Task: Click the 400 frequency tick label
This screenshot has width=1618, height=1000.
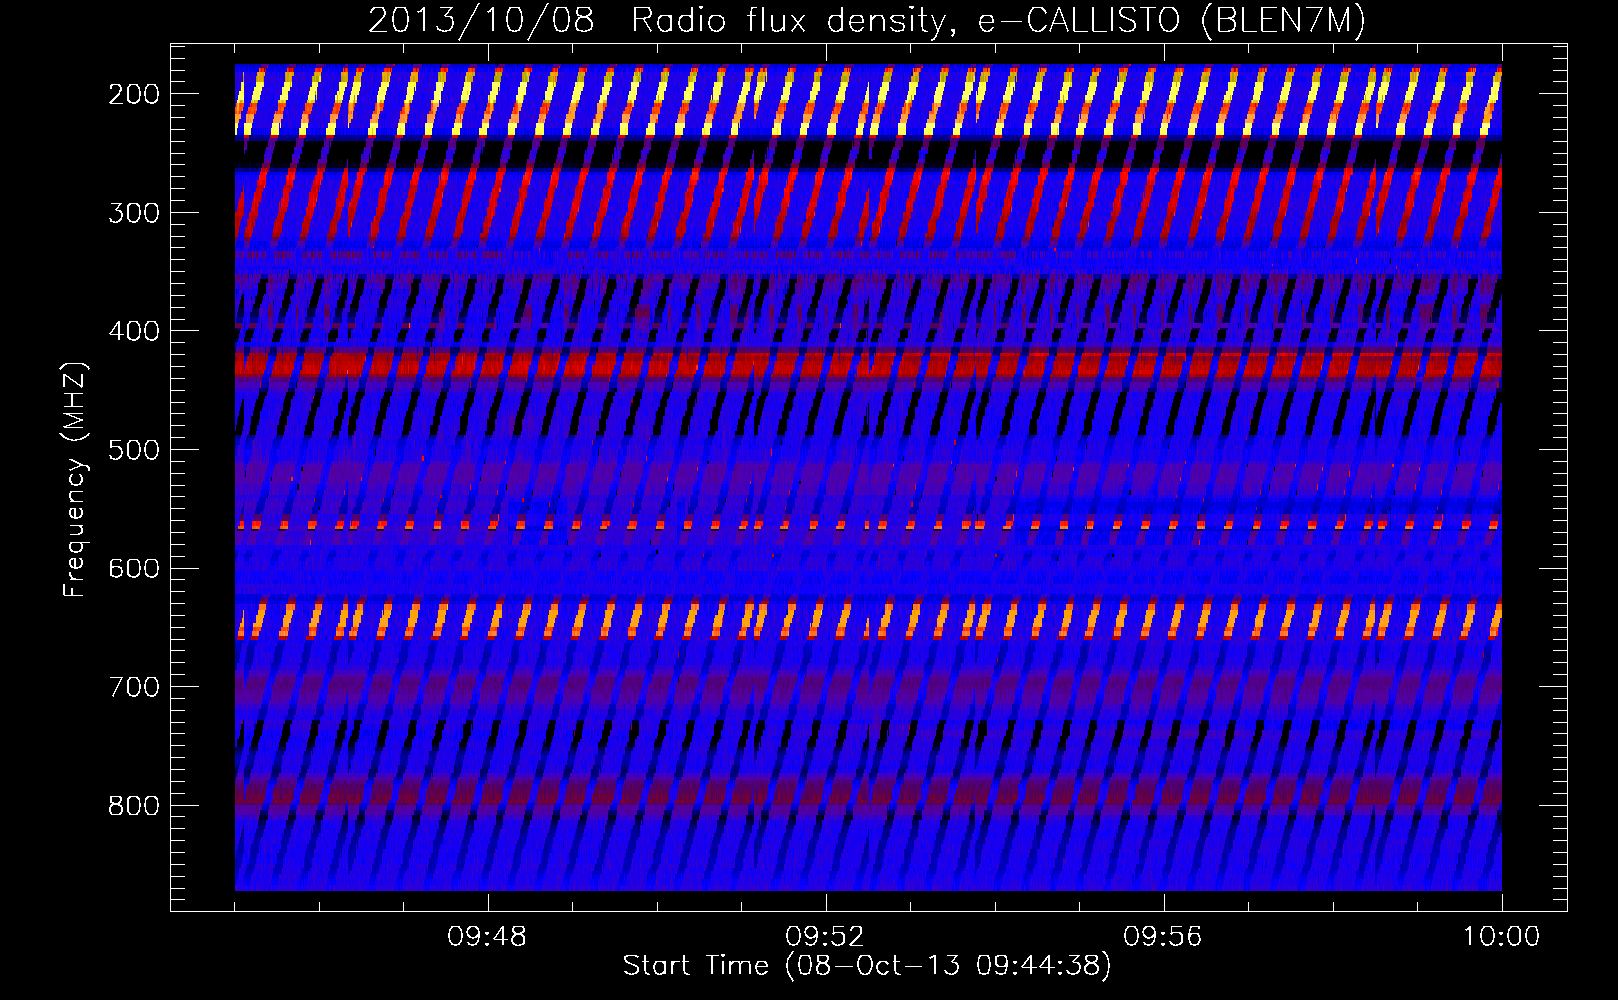Action: (x=134, y=331)
